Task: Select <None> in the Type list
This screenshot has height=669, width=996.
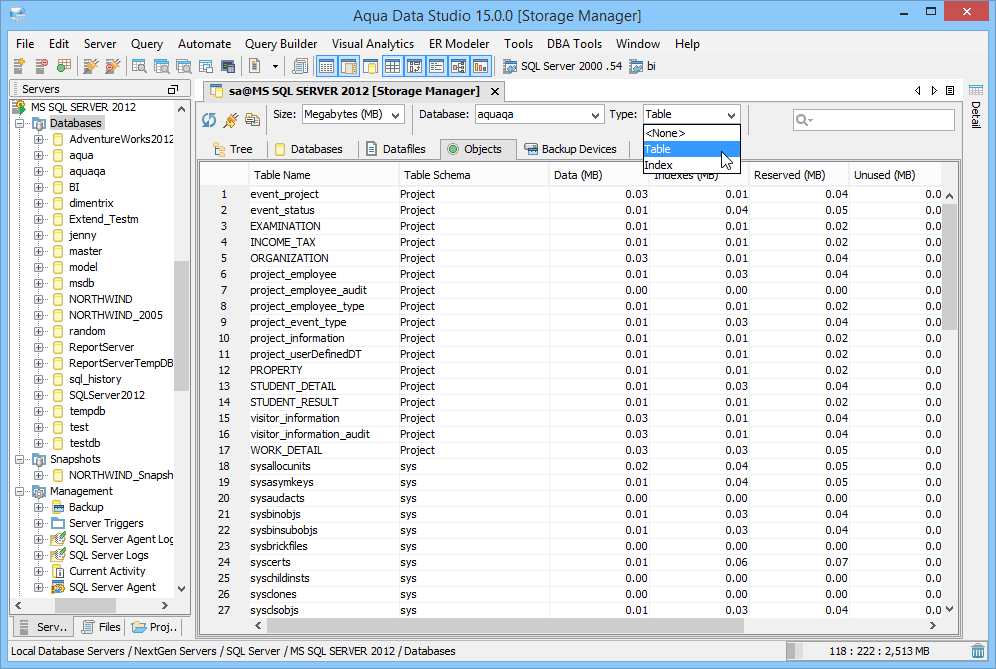Action: pyautogui.click(x=691, y=133)
